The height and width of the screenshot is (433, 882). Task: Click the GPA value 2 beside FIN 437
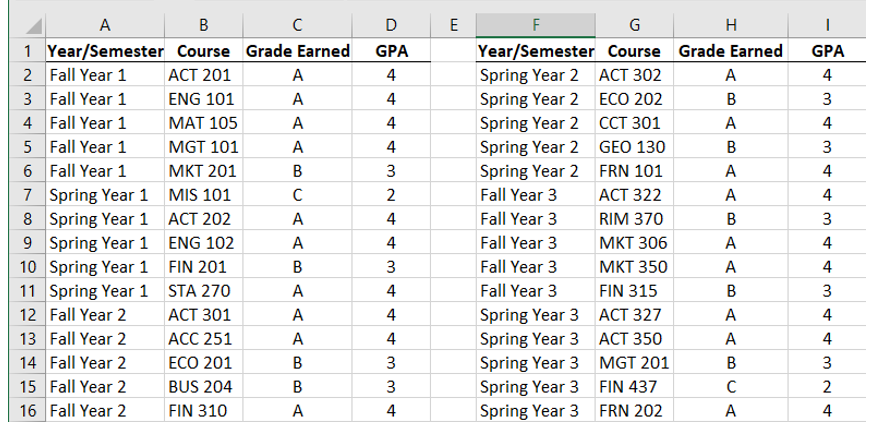[827, 386]
